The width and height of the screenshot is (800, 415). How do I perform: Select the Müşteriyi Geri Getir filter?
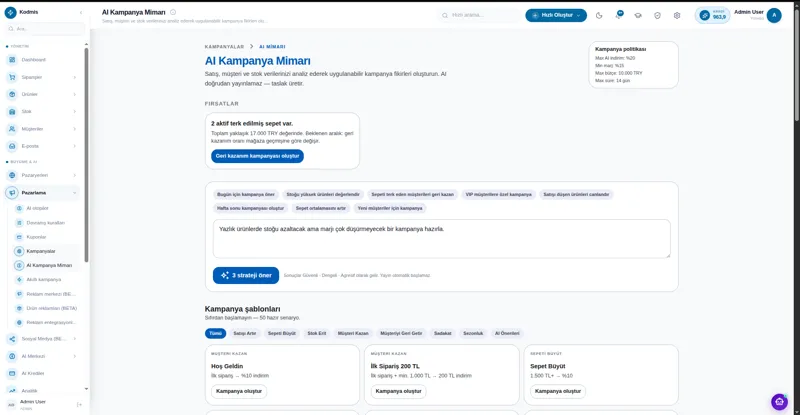(401, 333)
